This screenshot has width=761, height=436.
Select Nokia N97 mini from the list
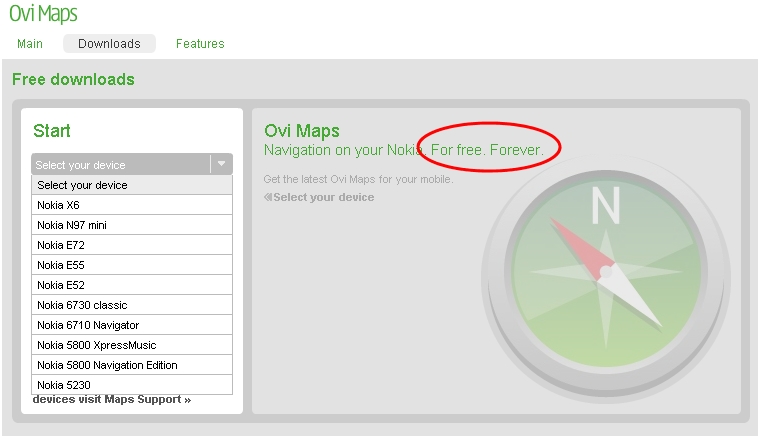pyautogui.click(x=132, y=225)
